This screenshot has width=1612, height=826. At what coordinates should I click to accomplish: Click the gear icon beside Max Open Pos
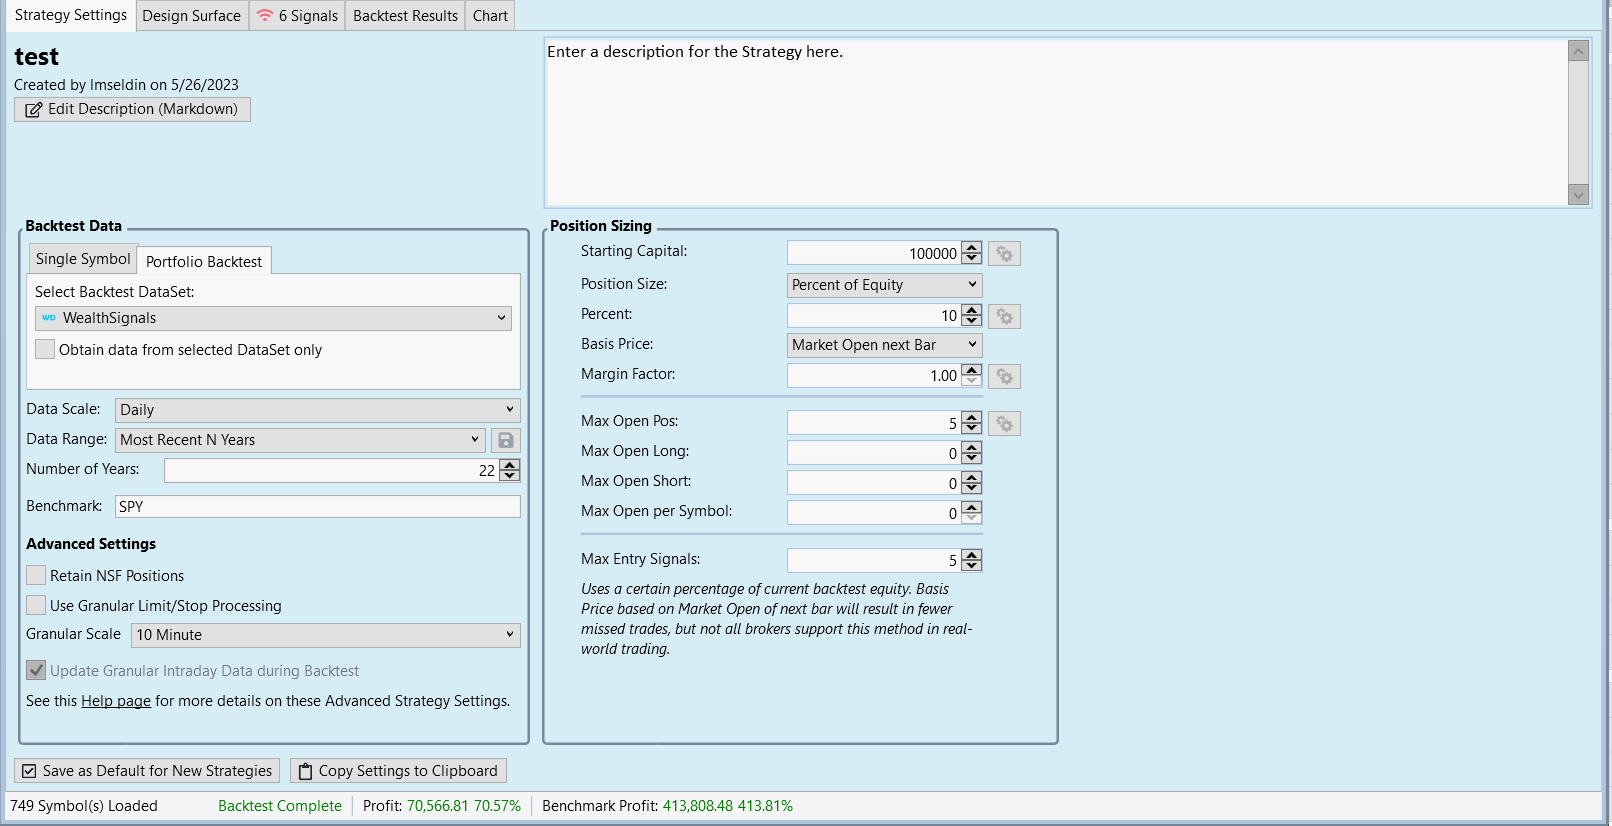[1004, 424]
